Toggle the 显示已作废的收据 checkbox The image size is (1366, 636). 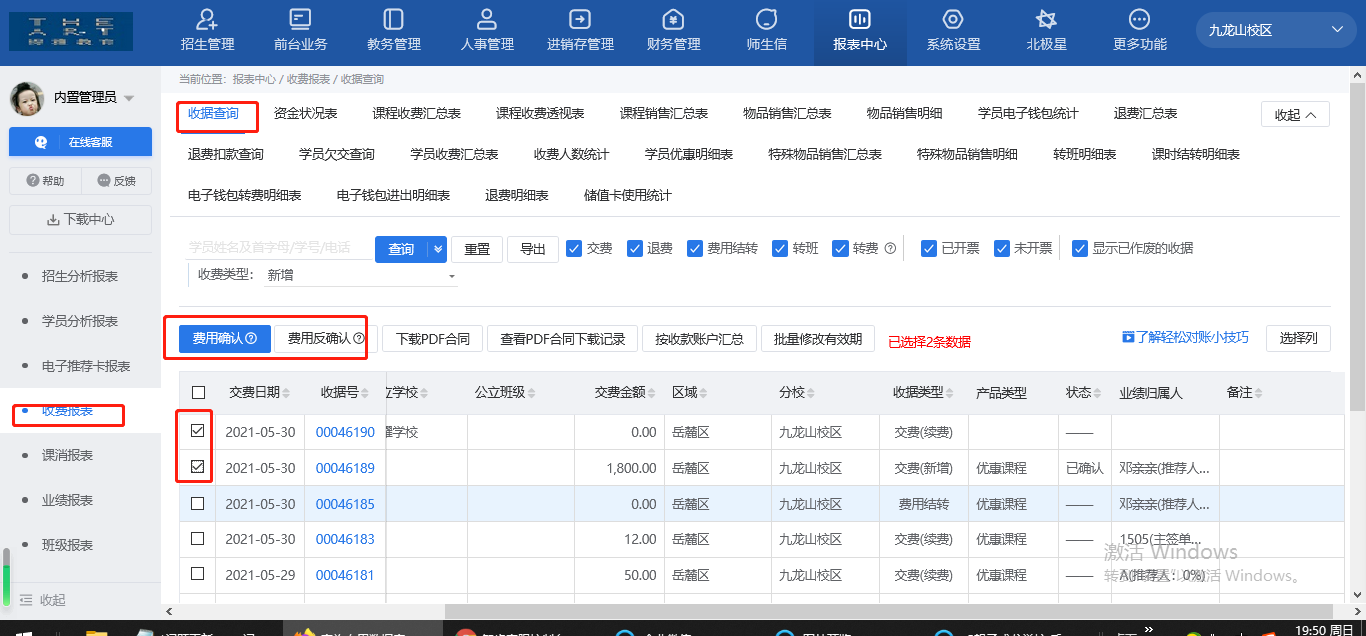coord(1080,248)
